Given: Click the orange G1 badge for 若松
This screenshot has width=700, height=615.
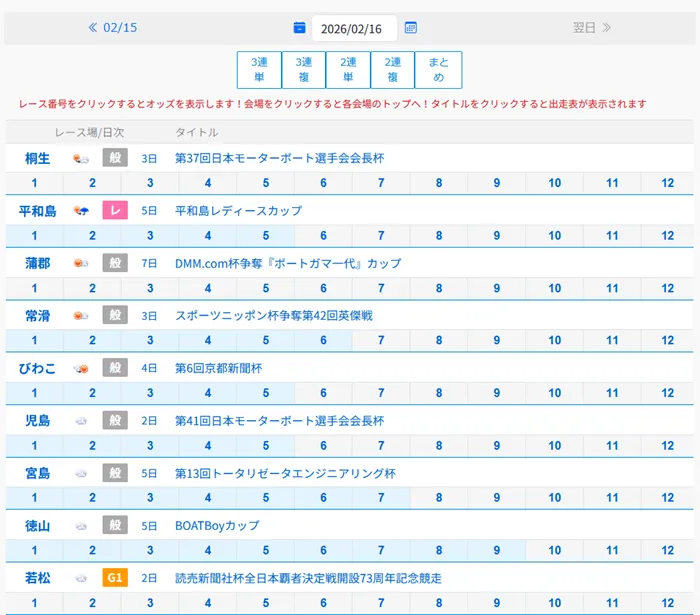Looking at the screenshot, I should [115, 578].
